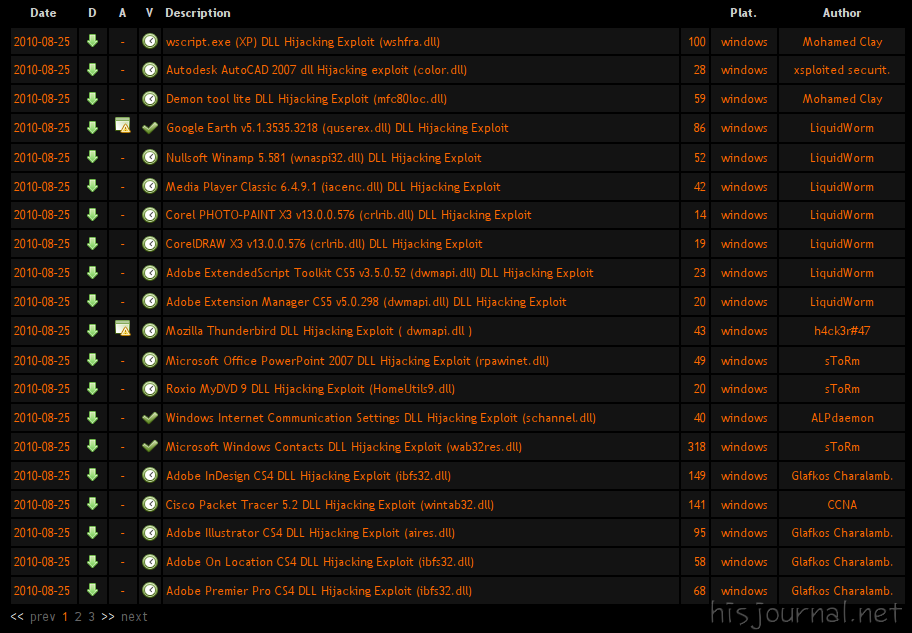
Task: Click verified checkmark for Google Earth exploit
Action: point(150,127)
